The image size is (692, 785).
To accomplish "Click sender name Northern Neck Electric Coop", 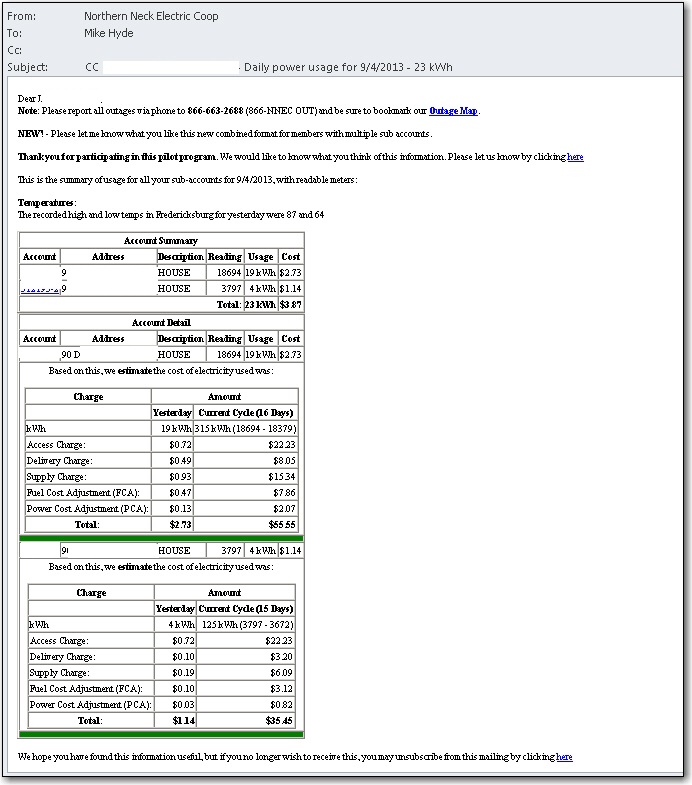I will 151,17.
